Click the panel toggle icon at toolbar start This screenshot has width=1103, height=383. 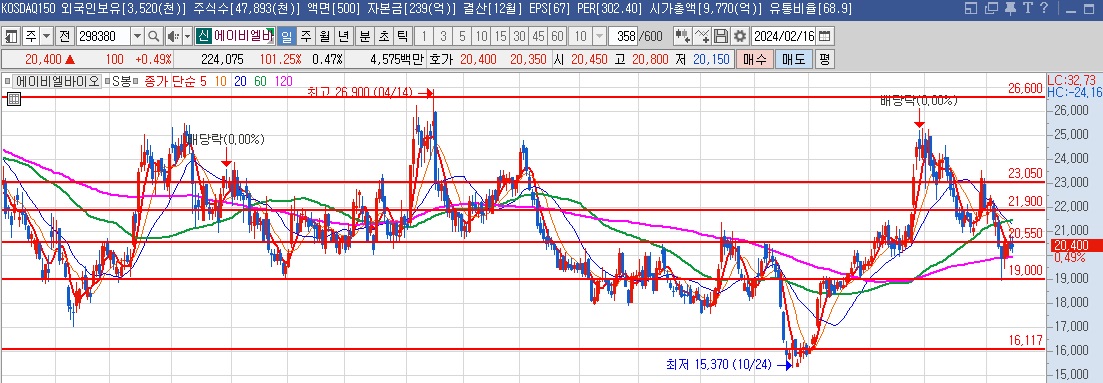(x=12, y=37)
